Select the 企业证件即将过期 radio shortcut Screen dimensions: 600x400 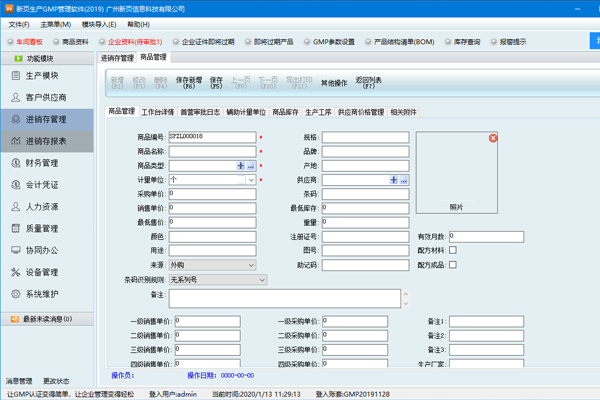(x=176, y=42)
